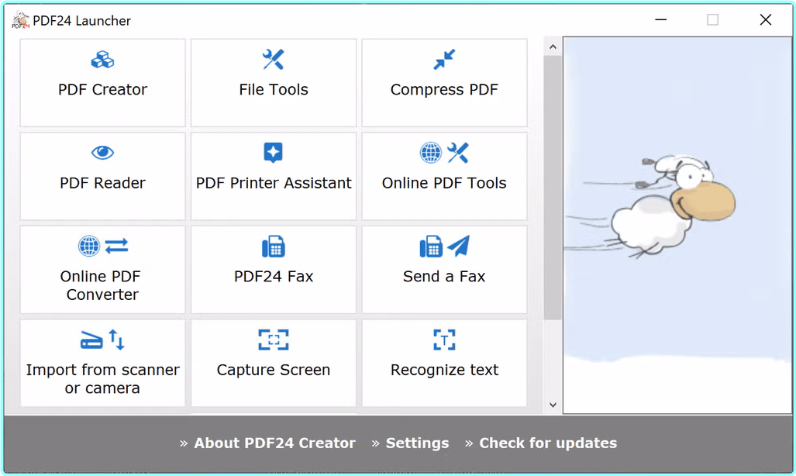Open the Recognize text label
This screenshot has width=796, height=476.
(x=444, y=370)
